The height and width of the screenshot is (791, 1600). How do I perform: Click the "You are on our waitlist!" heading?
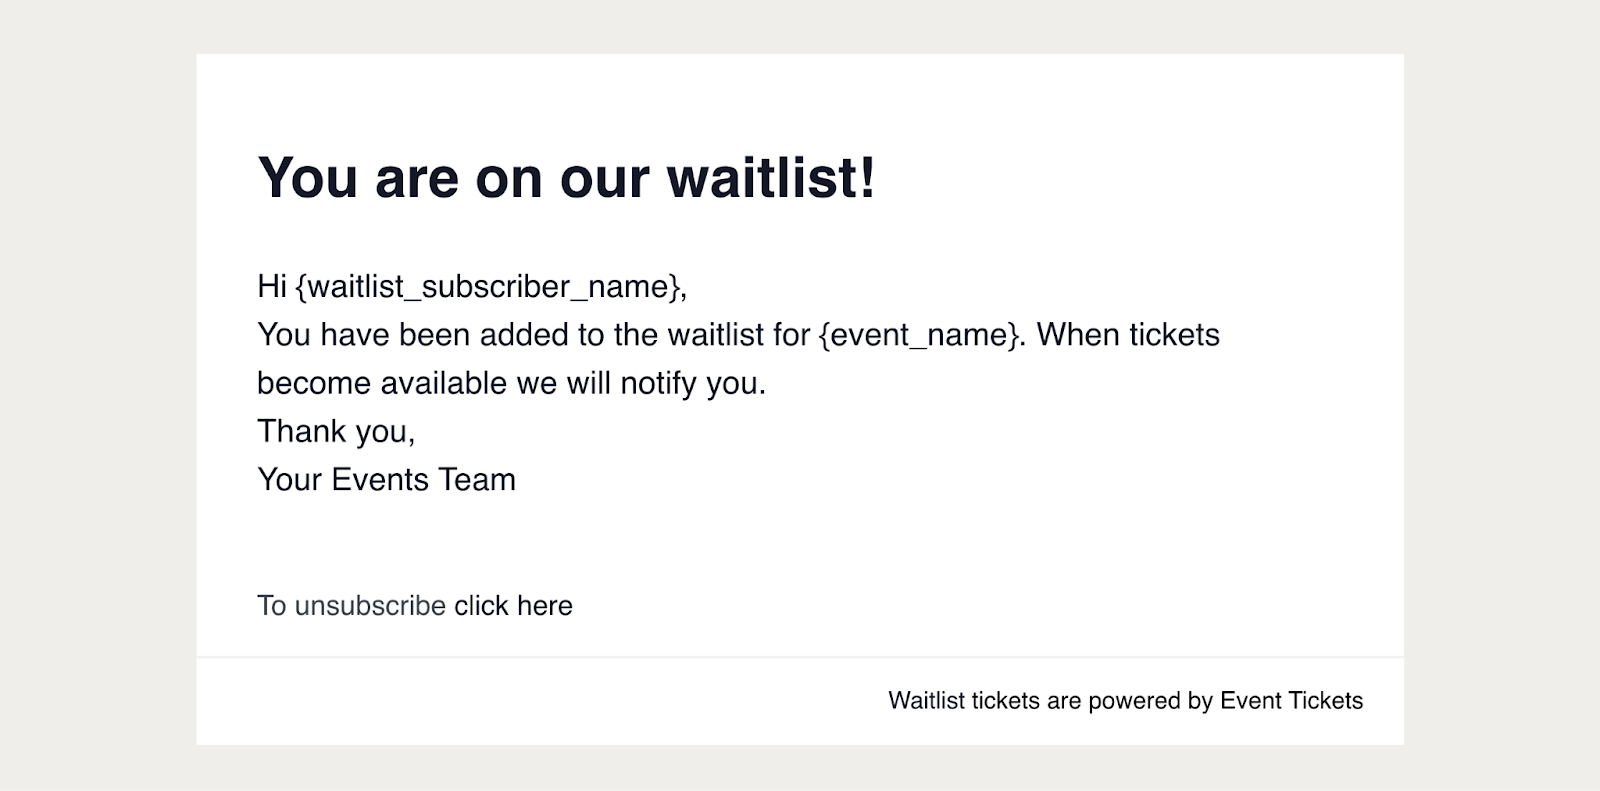(566, 178)
